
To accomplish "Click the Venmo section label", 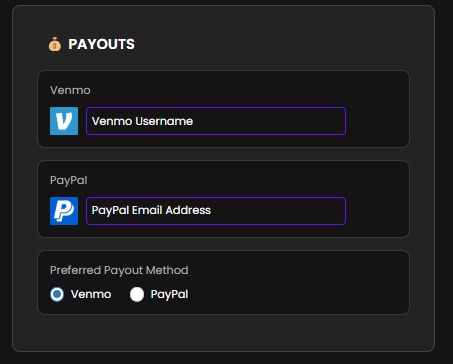I will (x=70, y=90).
